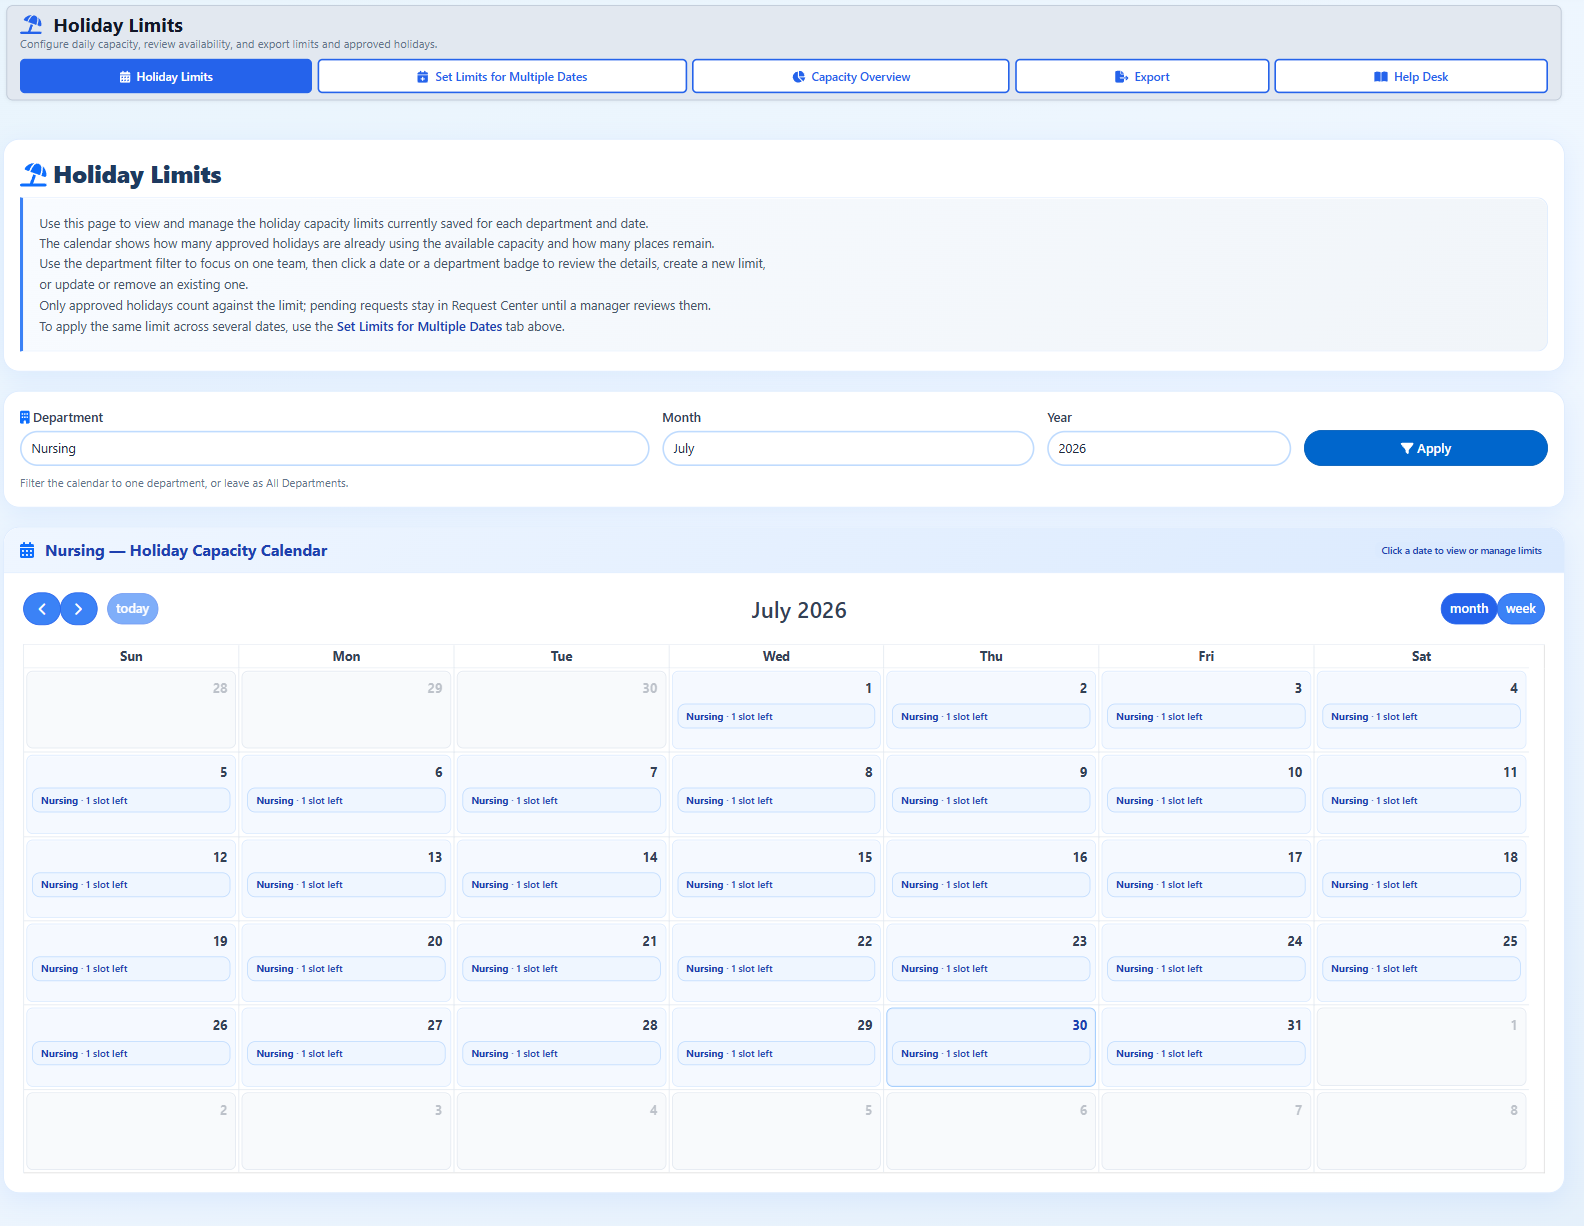The image size is (1584, 1226).
Task: Open the Nursing badge on July 10
Action: pyautogui.click(x=1206, y=801)
